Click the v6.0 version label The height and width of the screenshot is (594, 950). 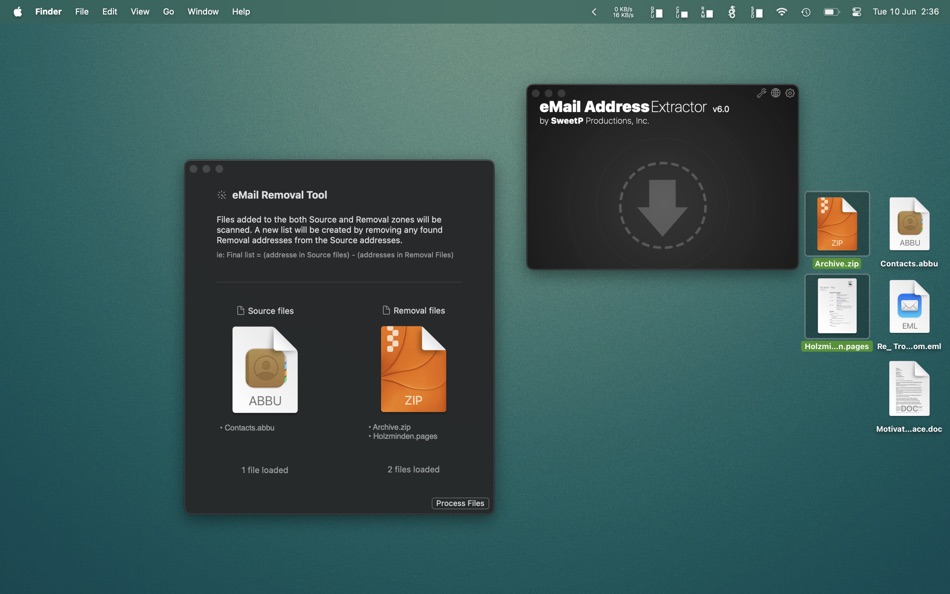(x=721, y=109)
